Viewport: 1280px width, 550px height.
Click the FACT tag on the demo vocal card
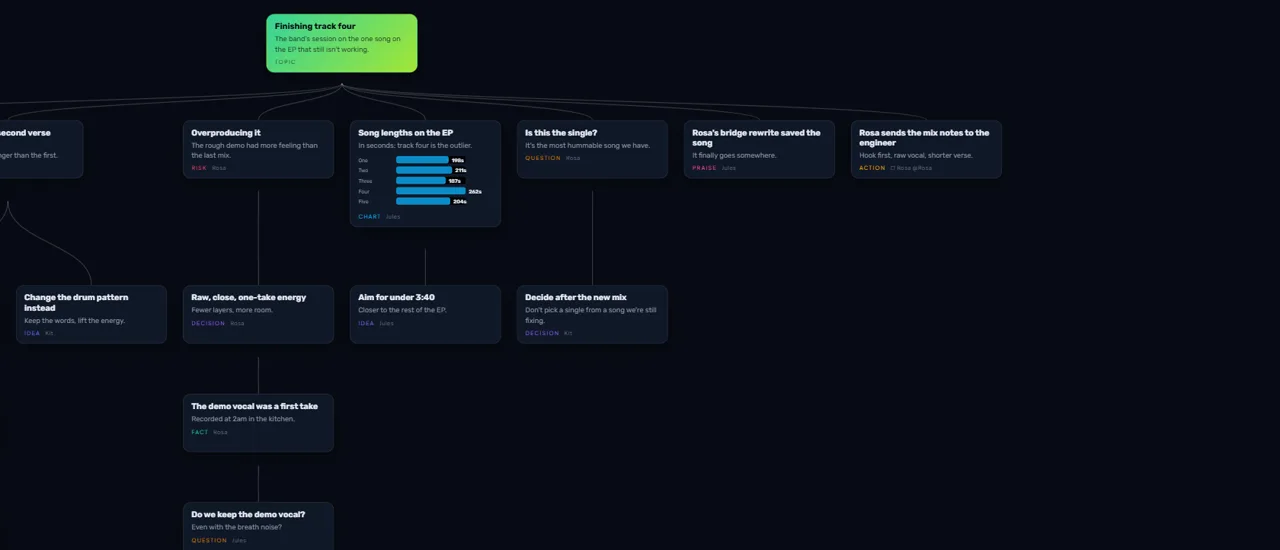tap(200, 432)
